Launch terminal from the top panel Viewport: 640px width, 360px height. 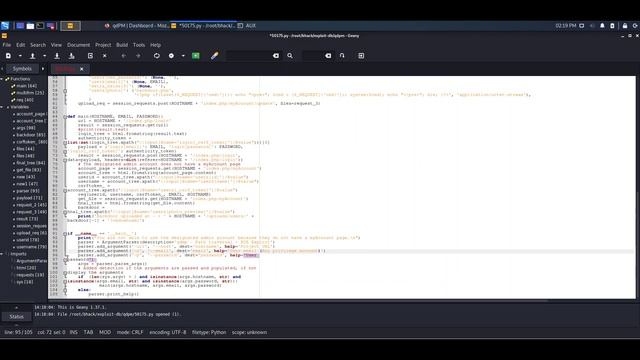(x=40, y=26)
